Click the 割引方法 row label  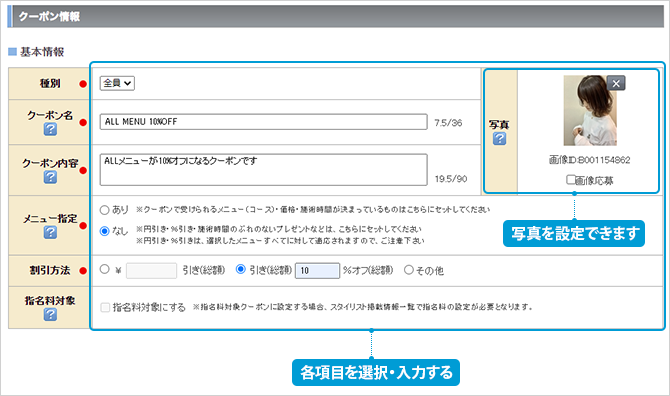(x=50, y=270)
